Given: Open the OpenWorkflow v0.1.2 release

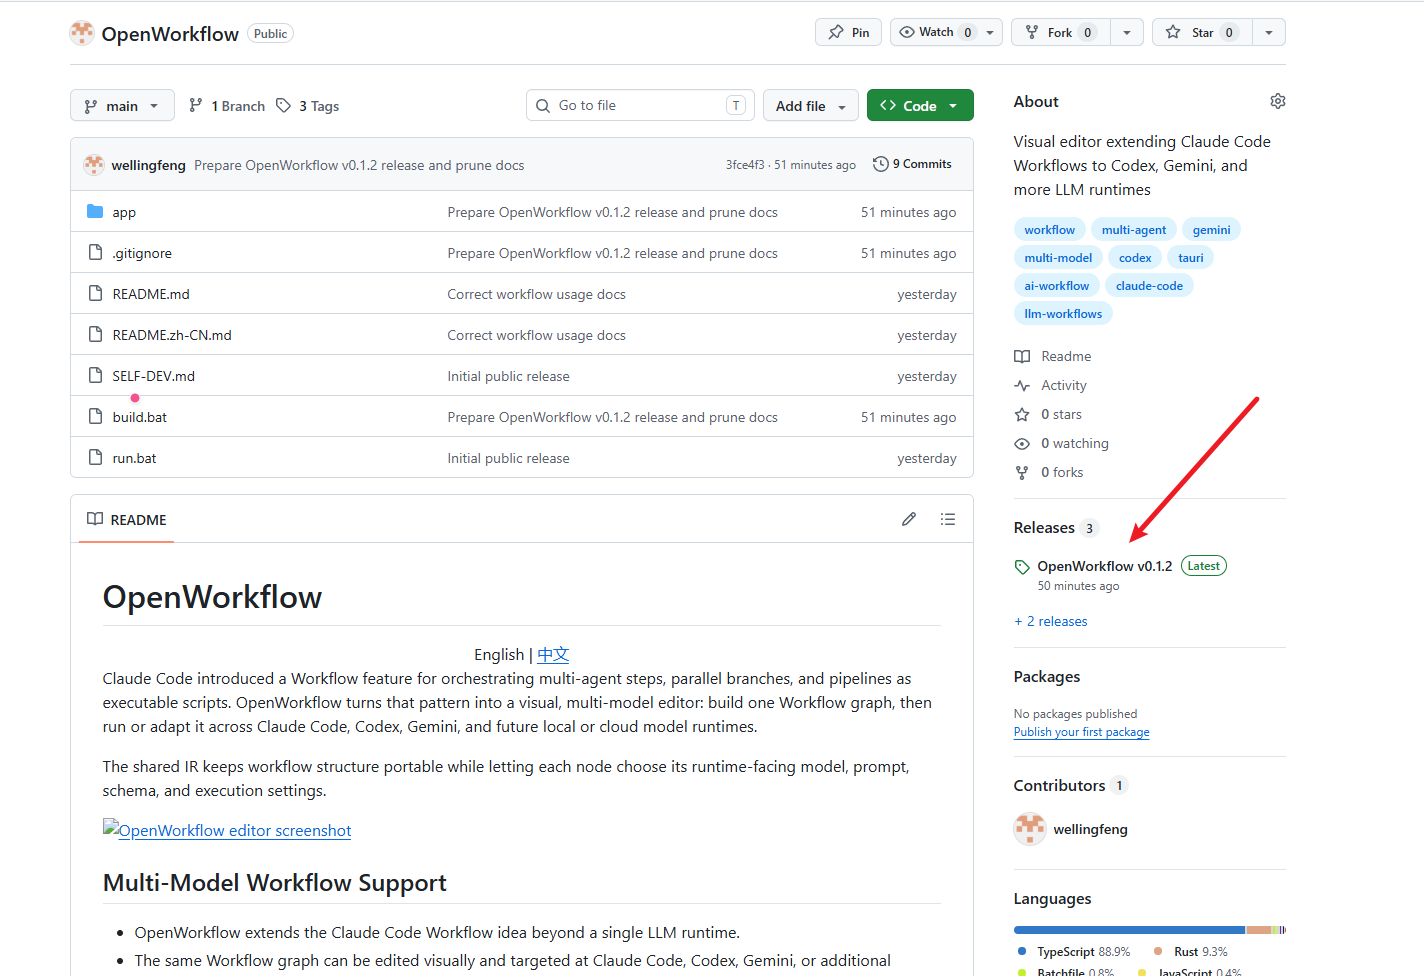Looking at the screenshot, I should tap(1105, 566).
